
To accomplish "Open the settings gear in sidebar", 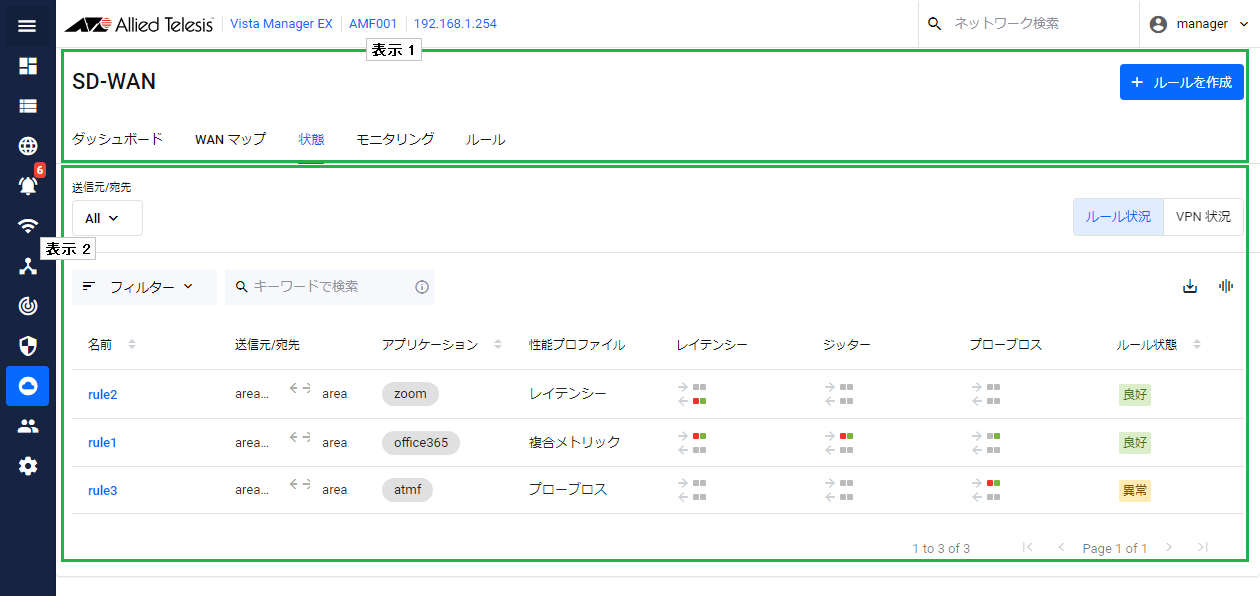I will click(x=27, y=466).
